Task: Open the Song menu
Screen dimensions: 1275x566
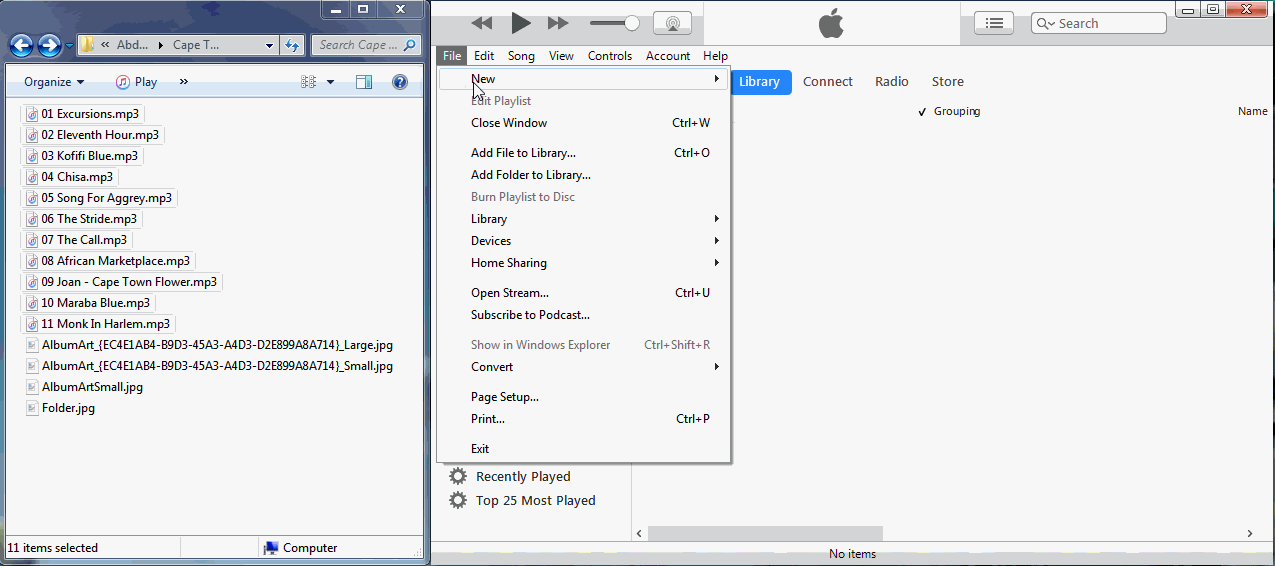Action: [x=521, y=56]
